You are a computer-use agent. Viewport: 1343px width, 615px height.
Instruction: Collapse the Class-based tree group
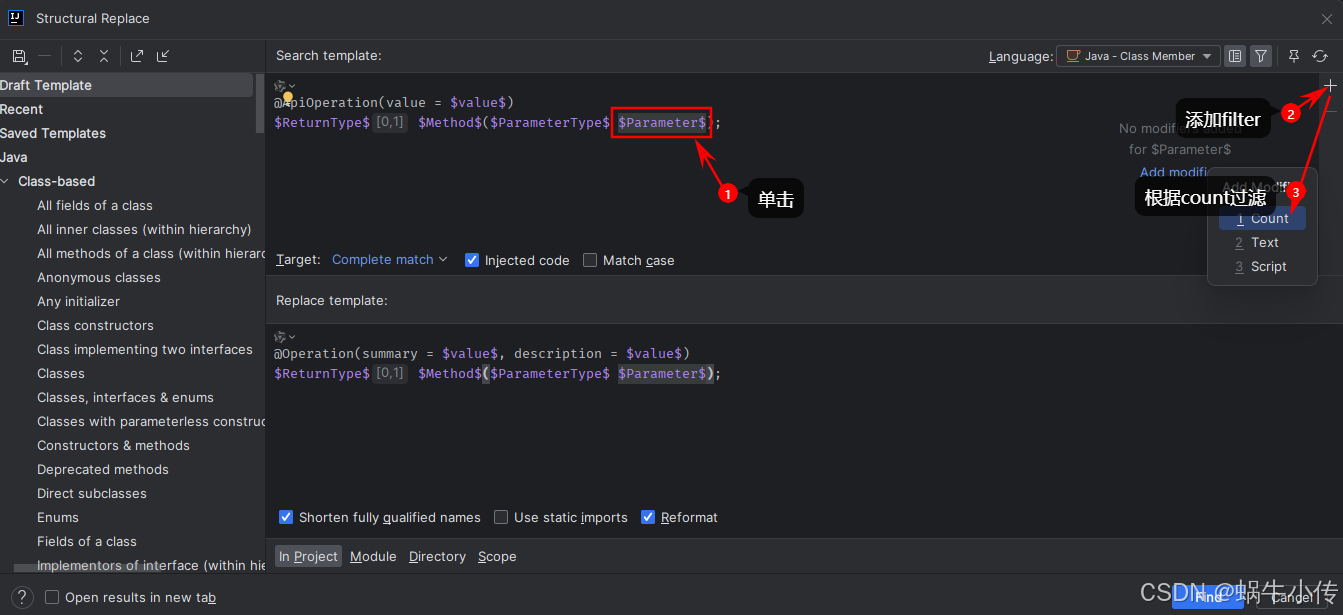click(x=7, y=181)
